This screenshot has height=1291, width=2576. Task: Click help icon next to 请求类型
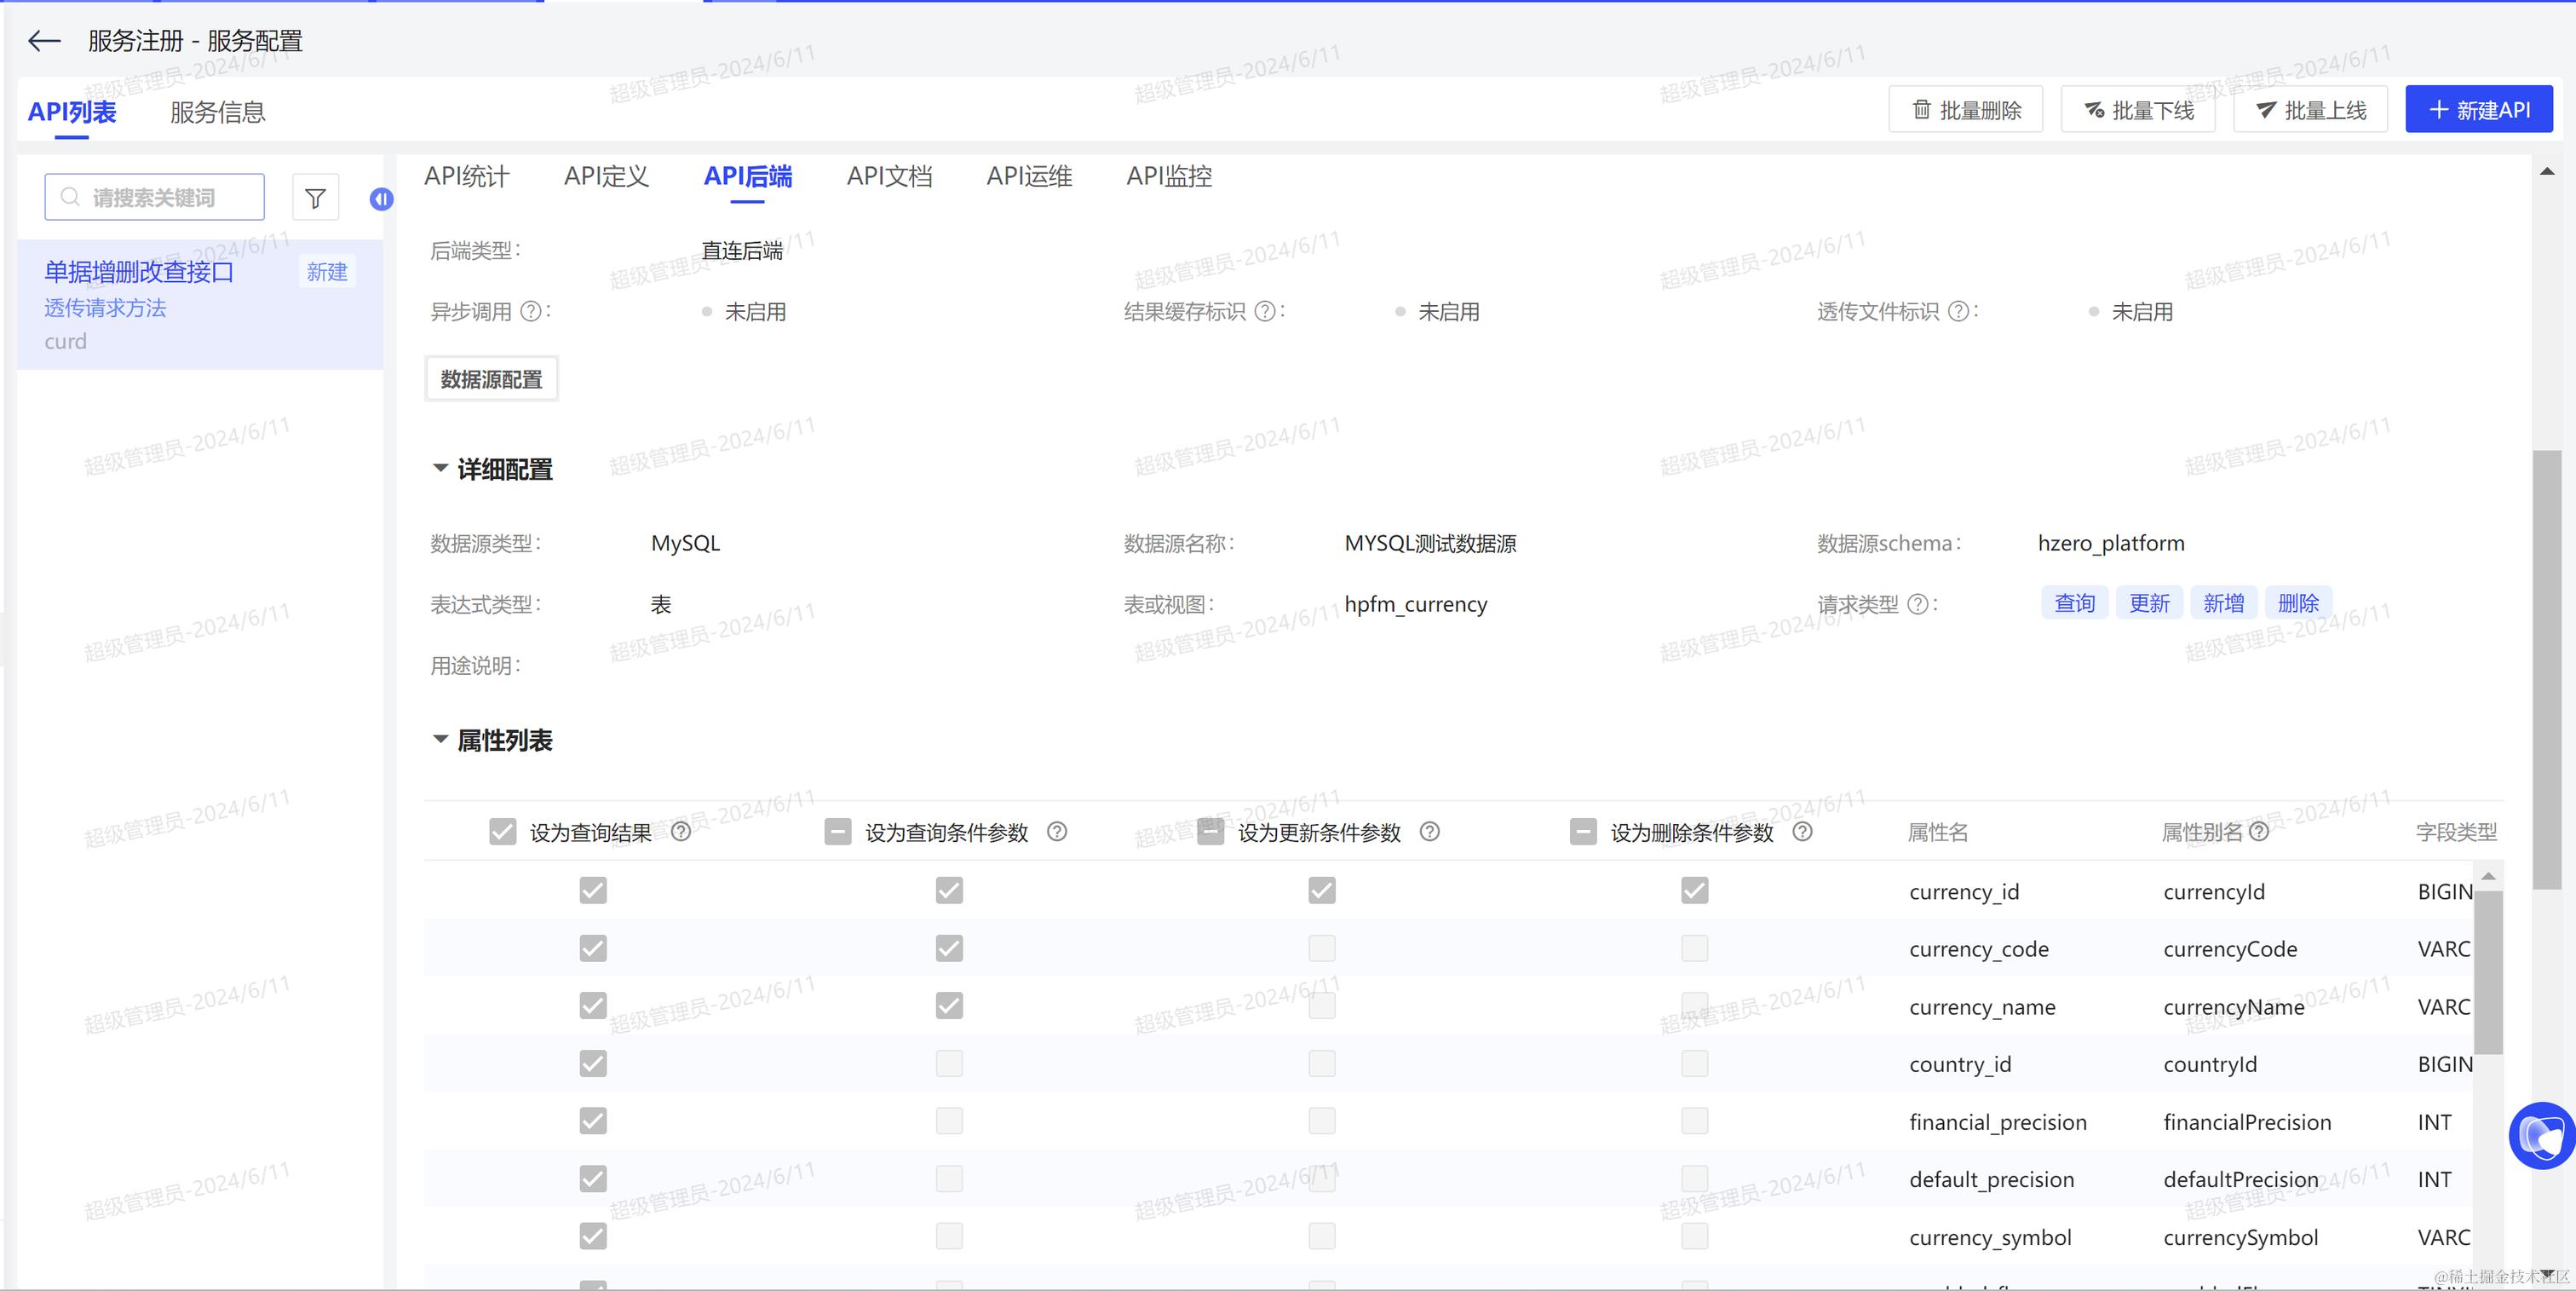click(x=1918, y=604)
